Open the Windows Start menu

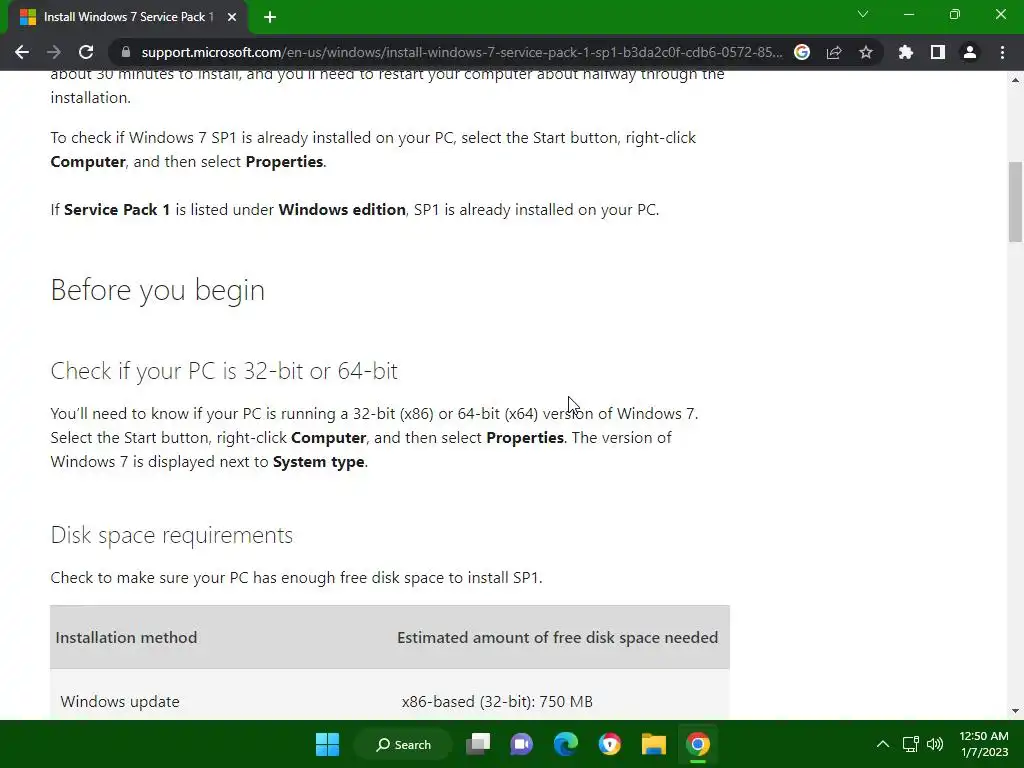(x=327, y=744)
